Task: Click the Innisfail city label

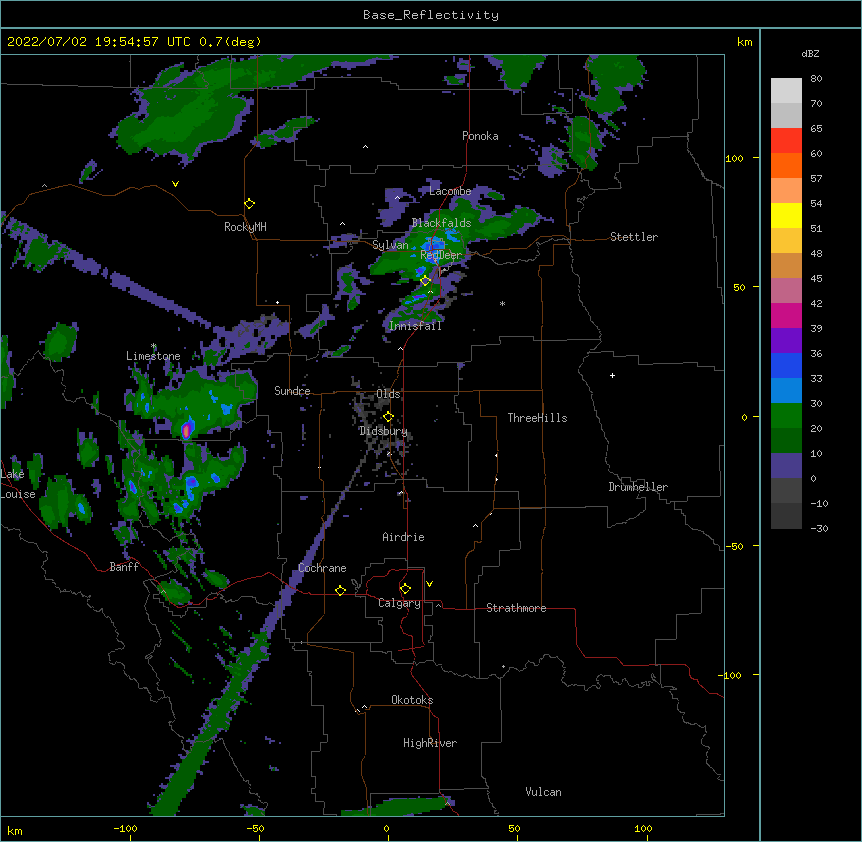Action: (415, 326)
